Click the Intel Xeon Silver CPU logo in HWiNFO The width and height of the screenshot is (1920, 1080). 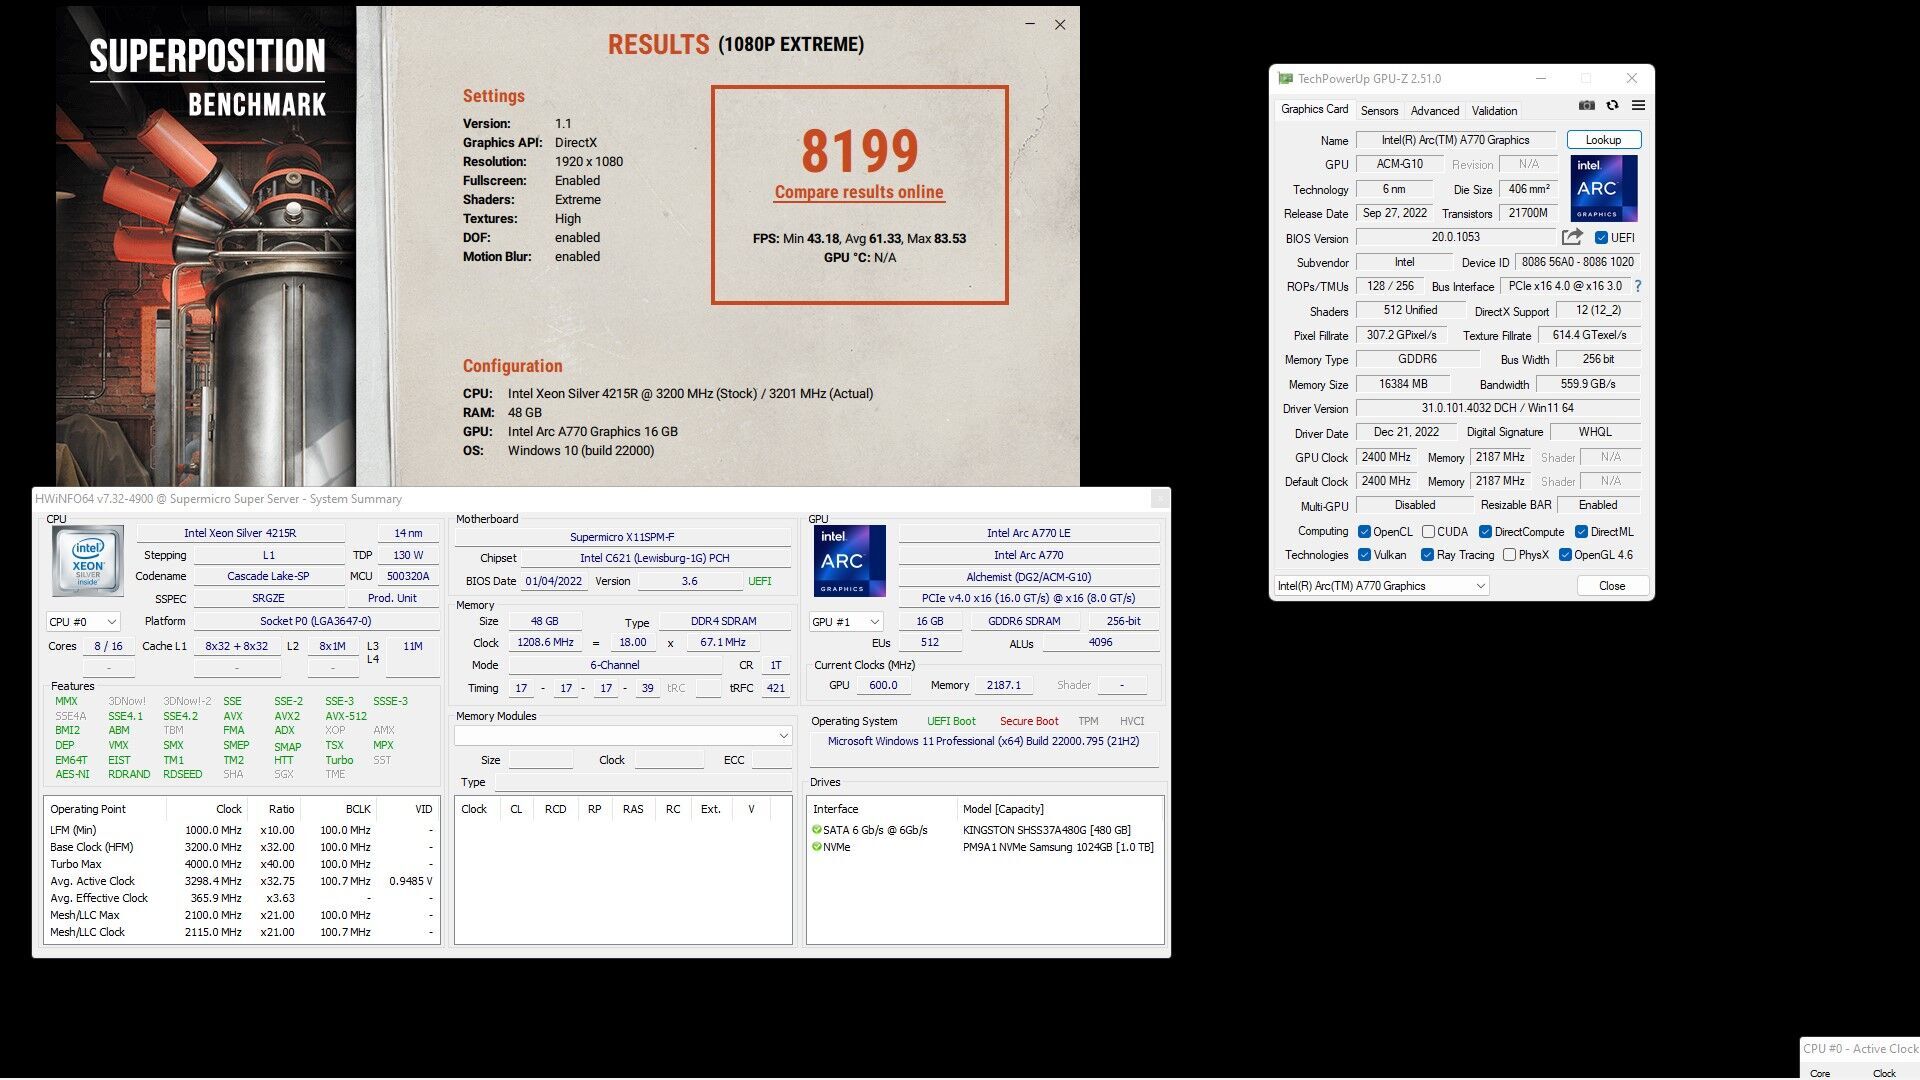[88, 561]
